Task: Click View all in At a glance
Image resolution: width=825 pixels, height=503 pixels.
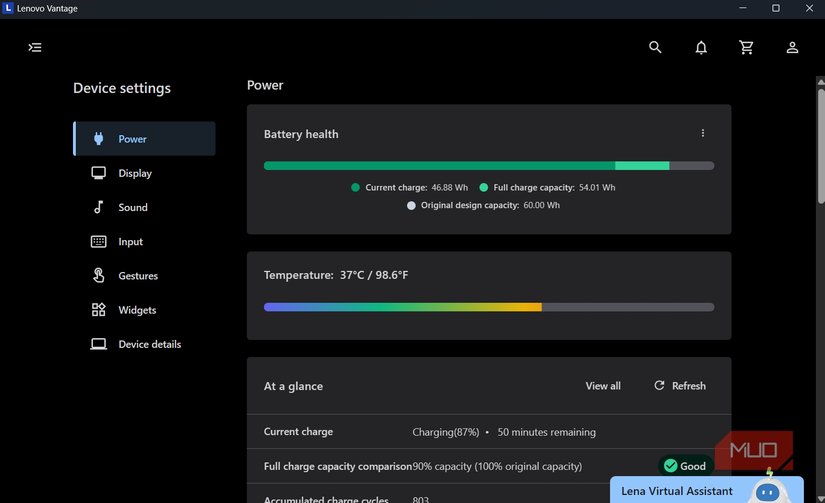Action: point(603,386)
